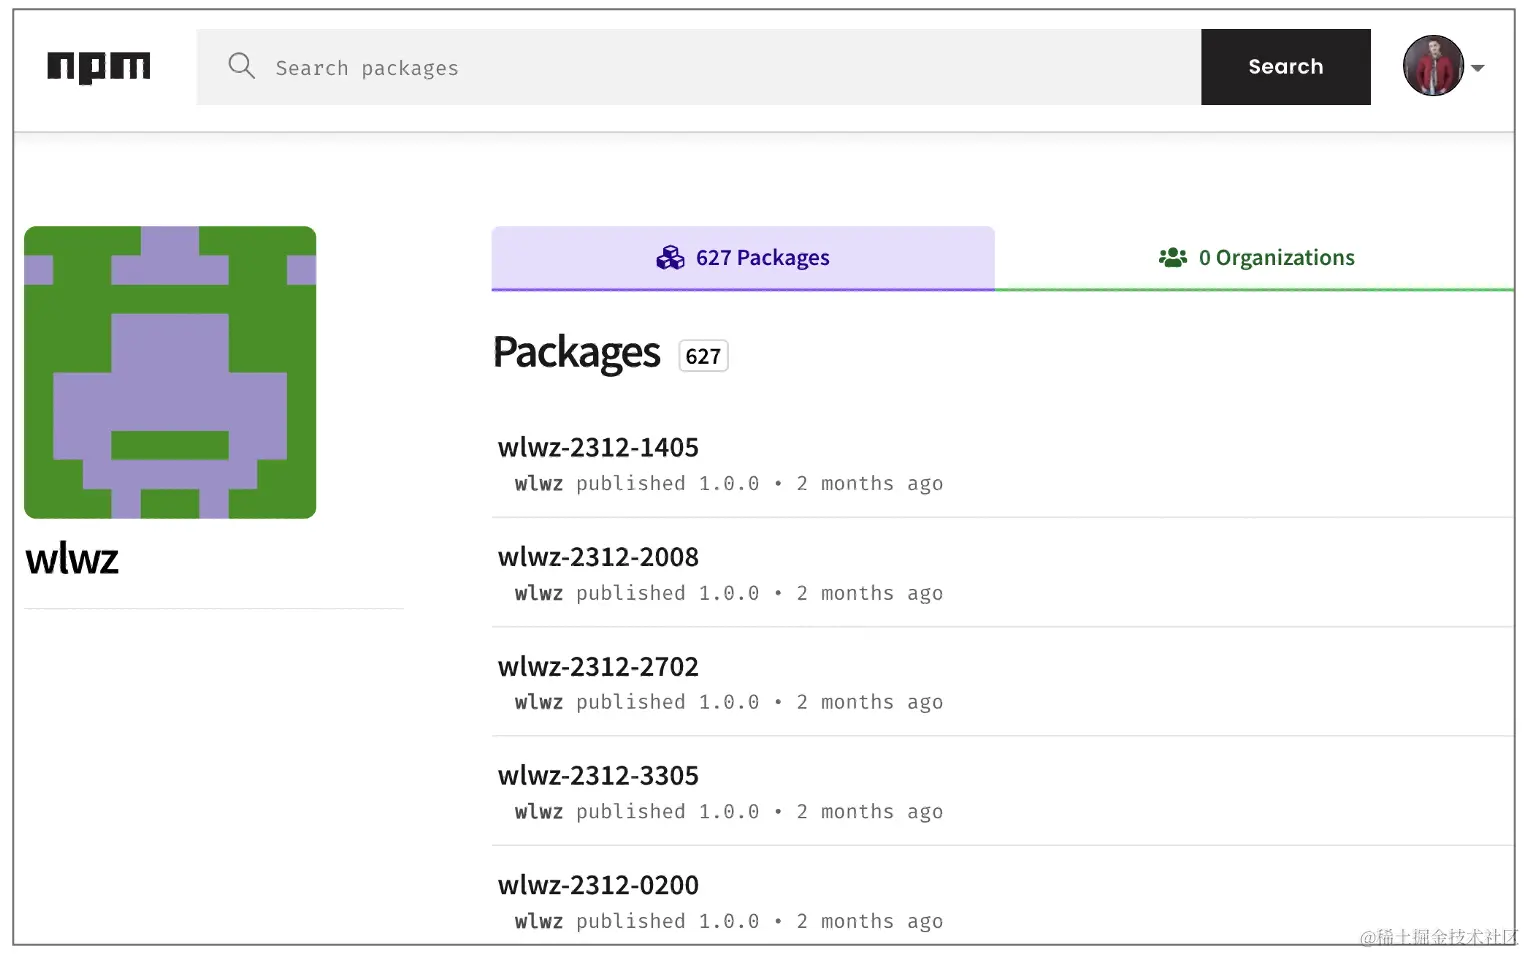Click the npm logo
The image size is (1526, 954).
99,67
